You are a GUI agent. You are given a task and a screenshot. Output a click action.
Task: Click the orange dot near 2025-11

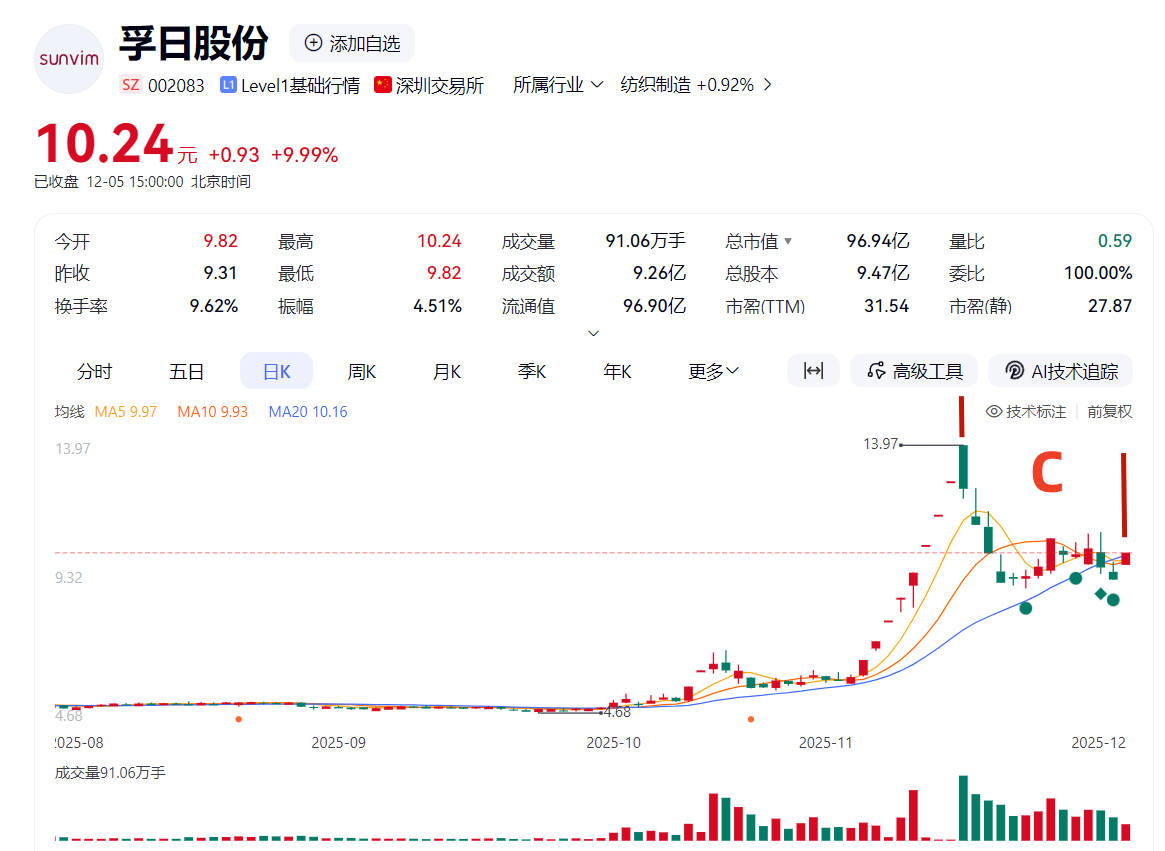[x=751, y=719]
